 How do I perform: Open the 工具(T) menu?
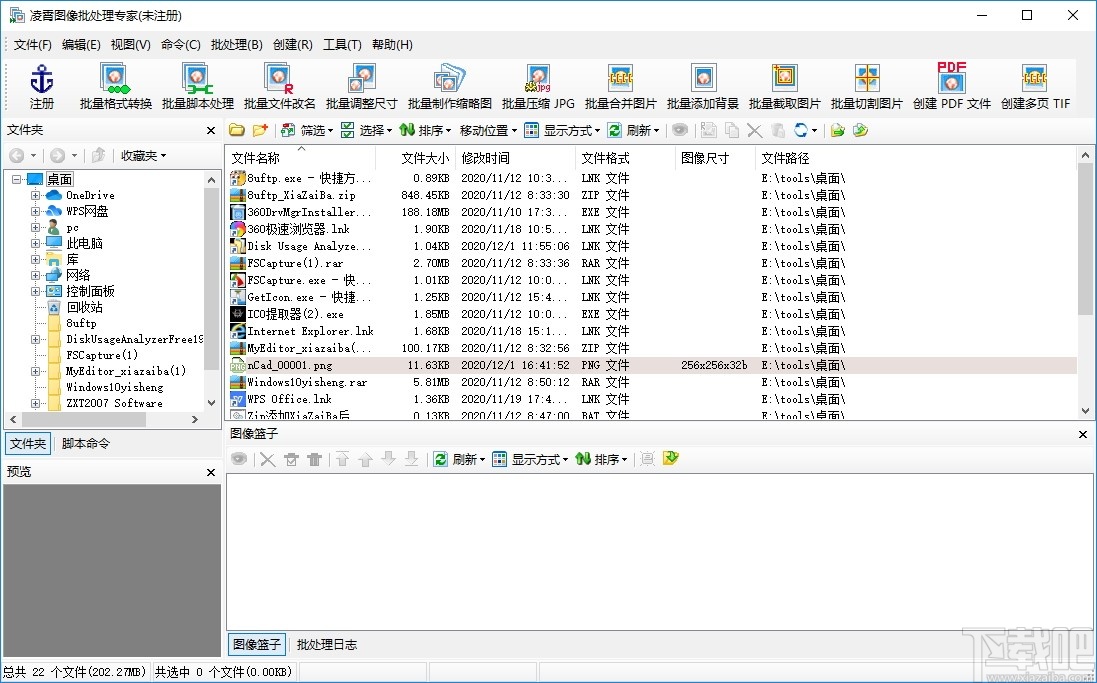(x=342, y=45)
